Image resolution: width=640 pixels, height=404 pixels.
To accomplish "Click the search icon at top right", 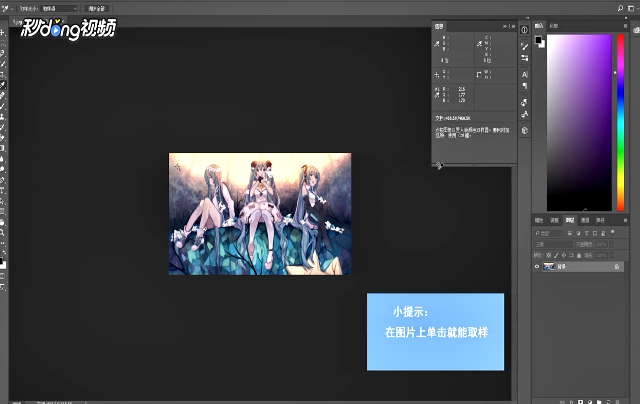I will (x=620, y=8).
